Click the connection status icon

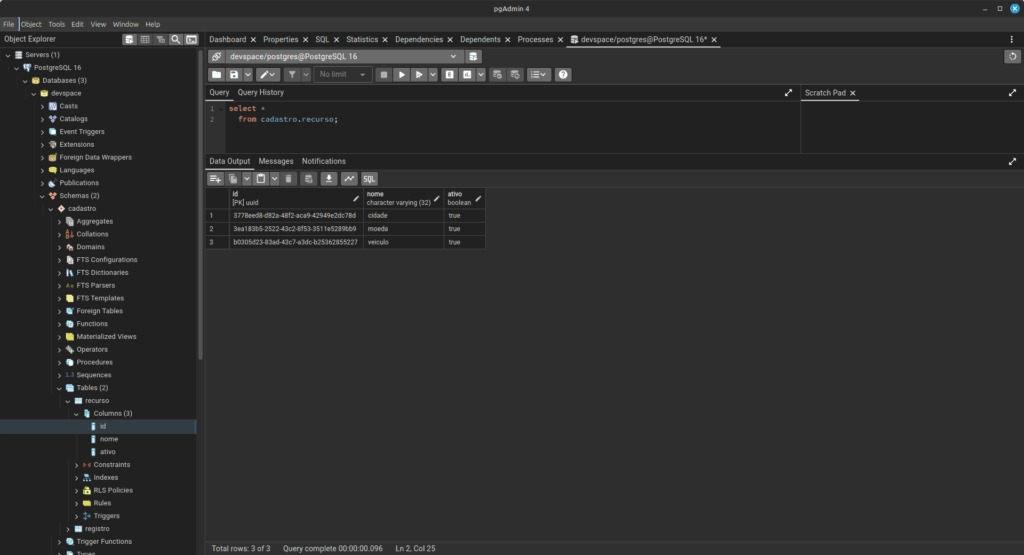[x=216, y=56]
